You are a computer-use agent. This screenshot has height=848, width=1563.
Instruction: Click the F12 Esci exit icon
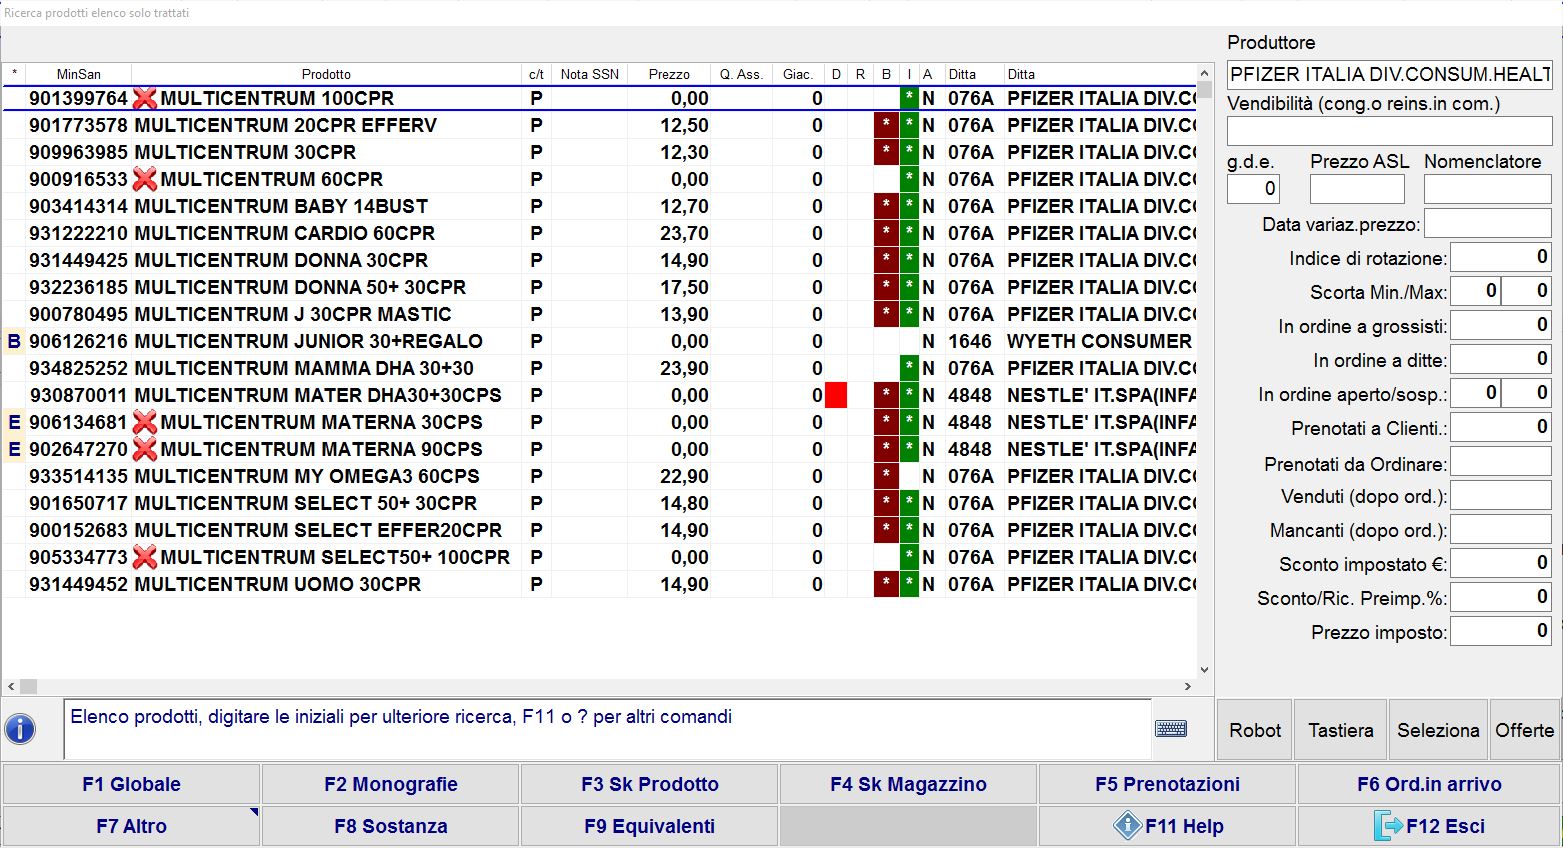(x=1388, y=826)
